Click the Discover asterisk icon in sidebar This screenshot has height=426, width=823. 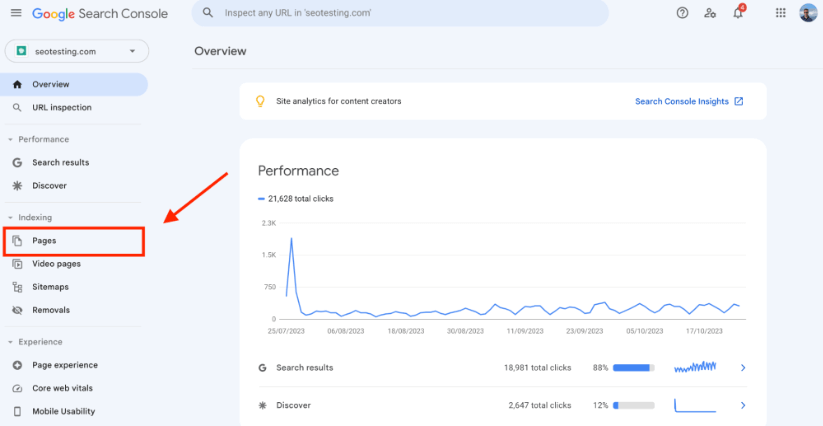tap(17, 186)
